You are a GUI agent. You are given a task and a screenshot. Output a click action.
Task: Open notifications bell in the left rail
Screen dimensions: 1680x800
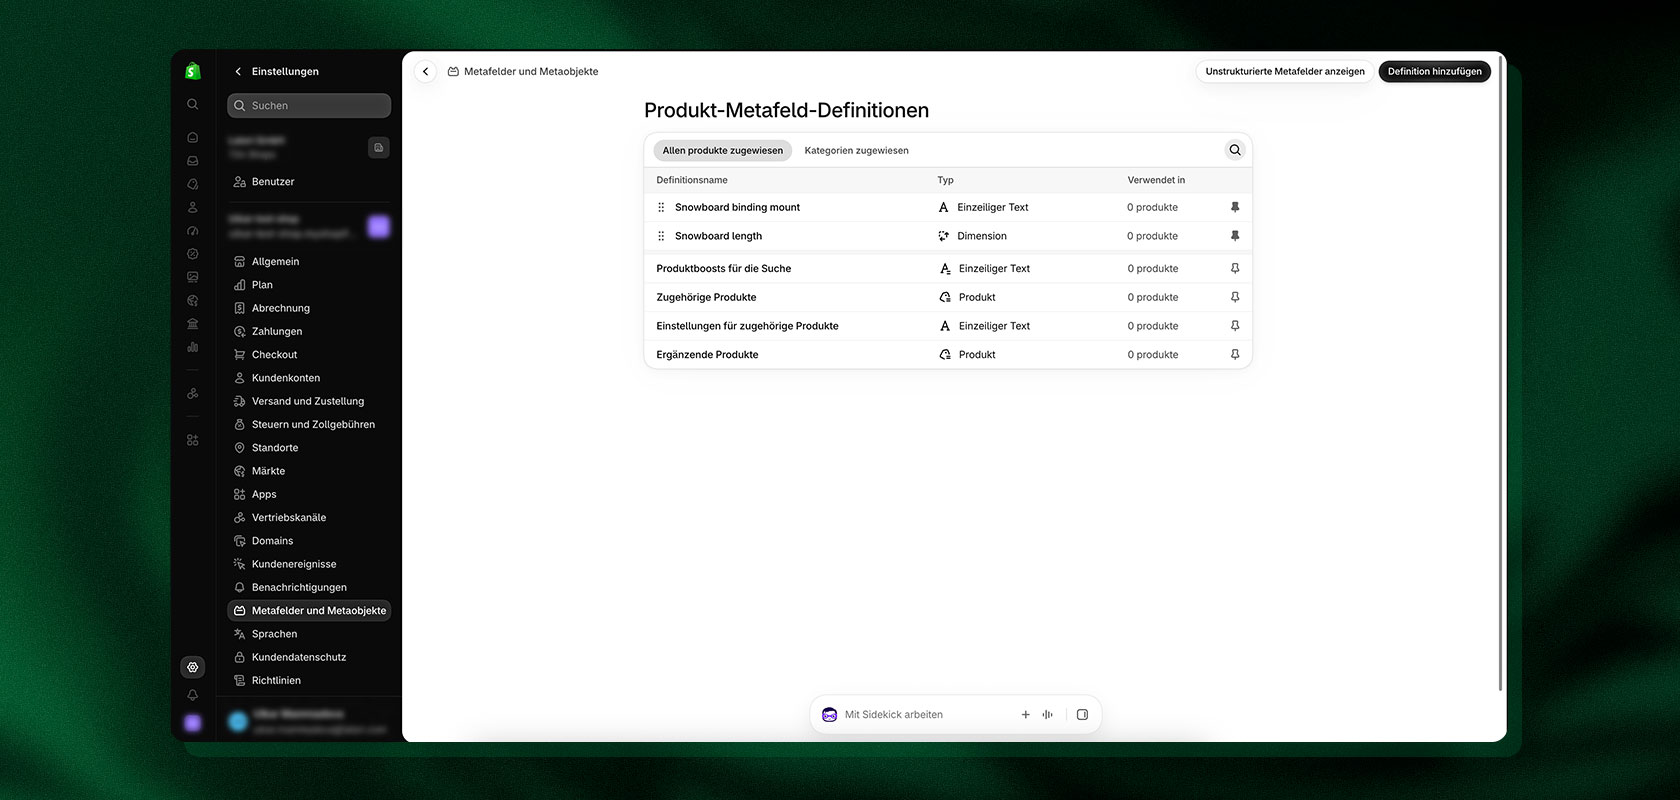point(193,695)
